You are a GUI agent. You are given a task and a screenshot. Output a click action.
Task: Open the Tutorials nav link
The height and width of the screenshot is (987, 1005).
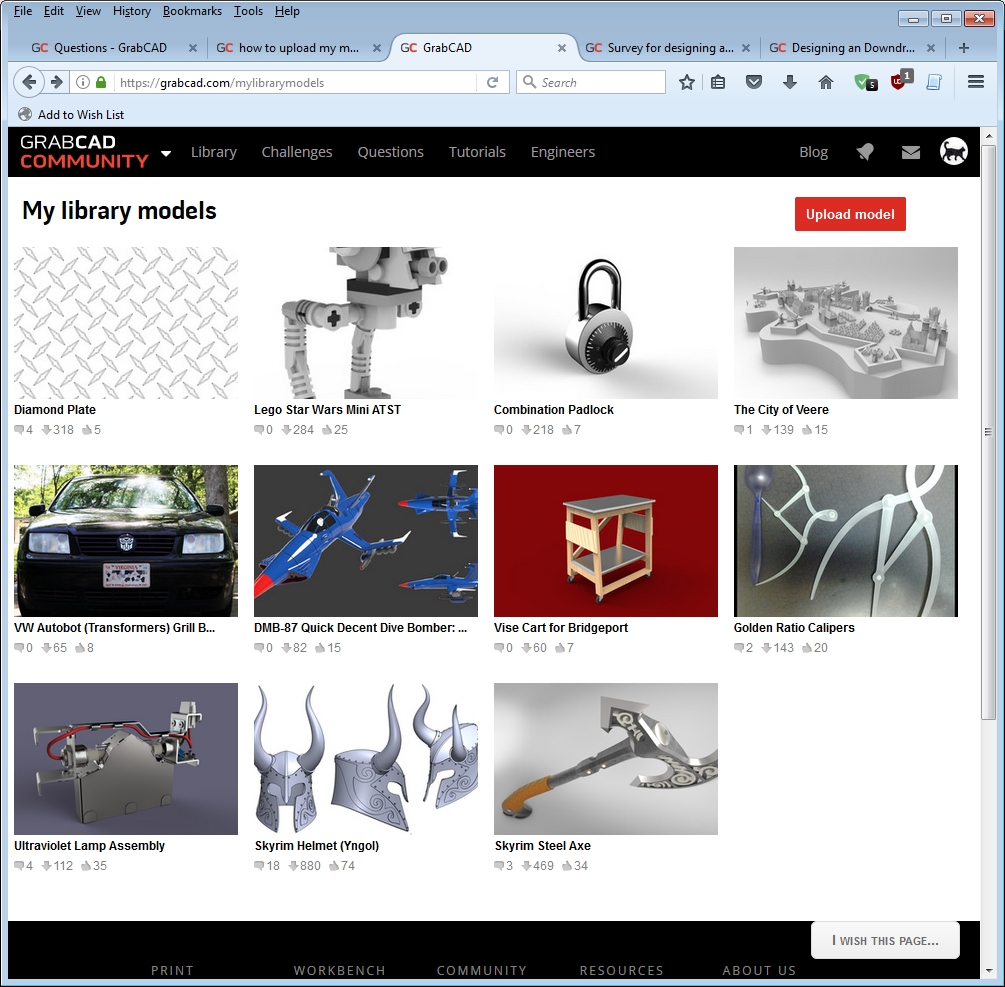coord(477,152)
